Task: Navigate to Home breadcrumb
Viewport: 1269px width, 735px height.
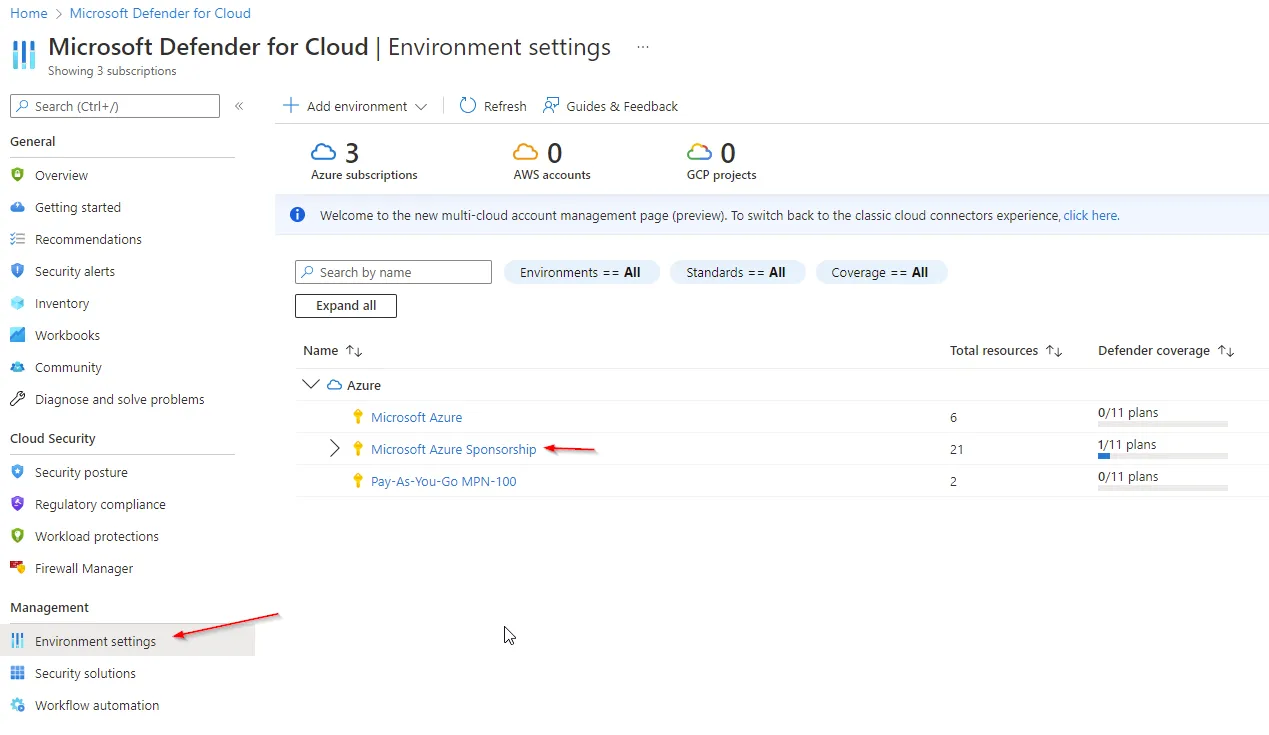Action: coord(29,13)
